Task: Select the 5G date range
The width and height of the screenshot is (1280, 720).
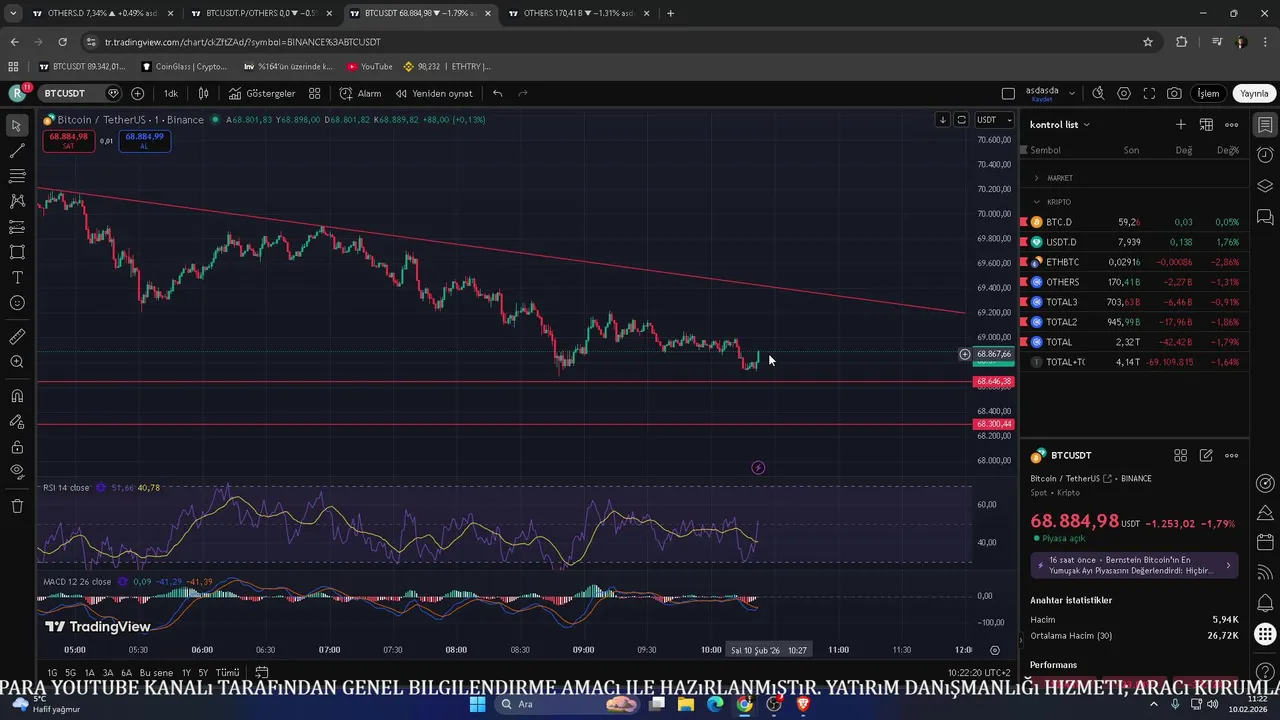Action: (70, 673)
